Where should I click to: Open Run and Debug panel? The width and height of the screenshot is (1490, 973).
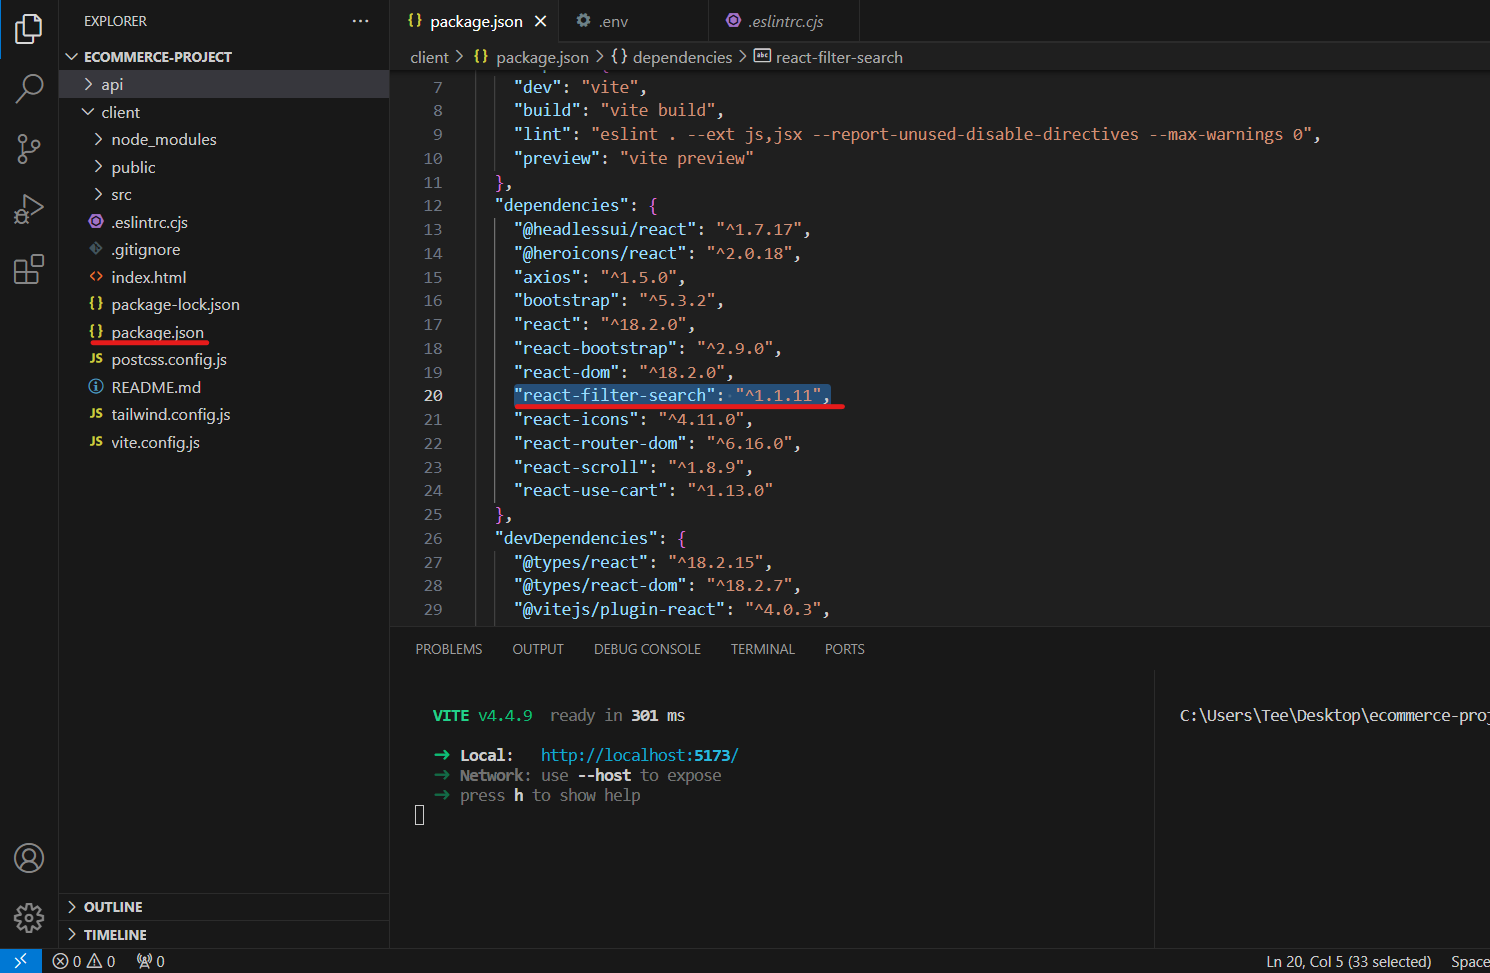[x=28, y=209]
